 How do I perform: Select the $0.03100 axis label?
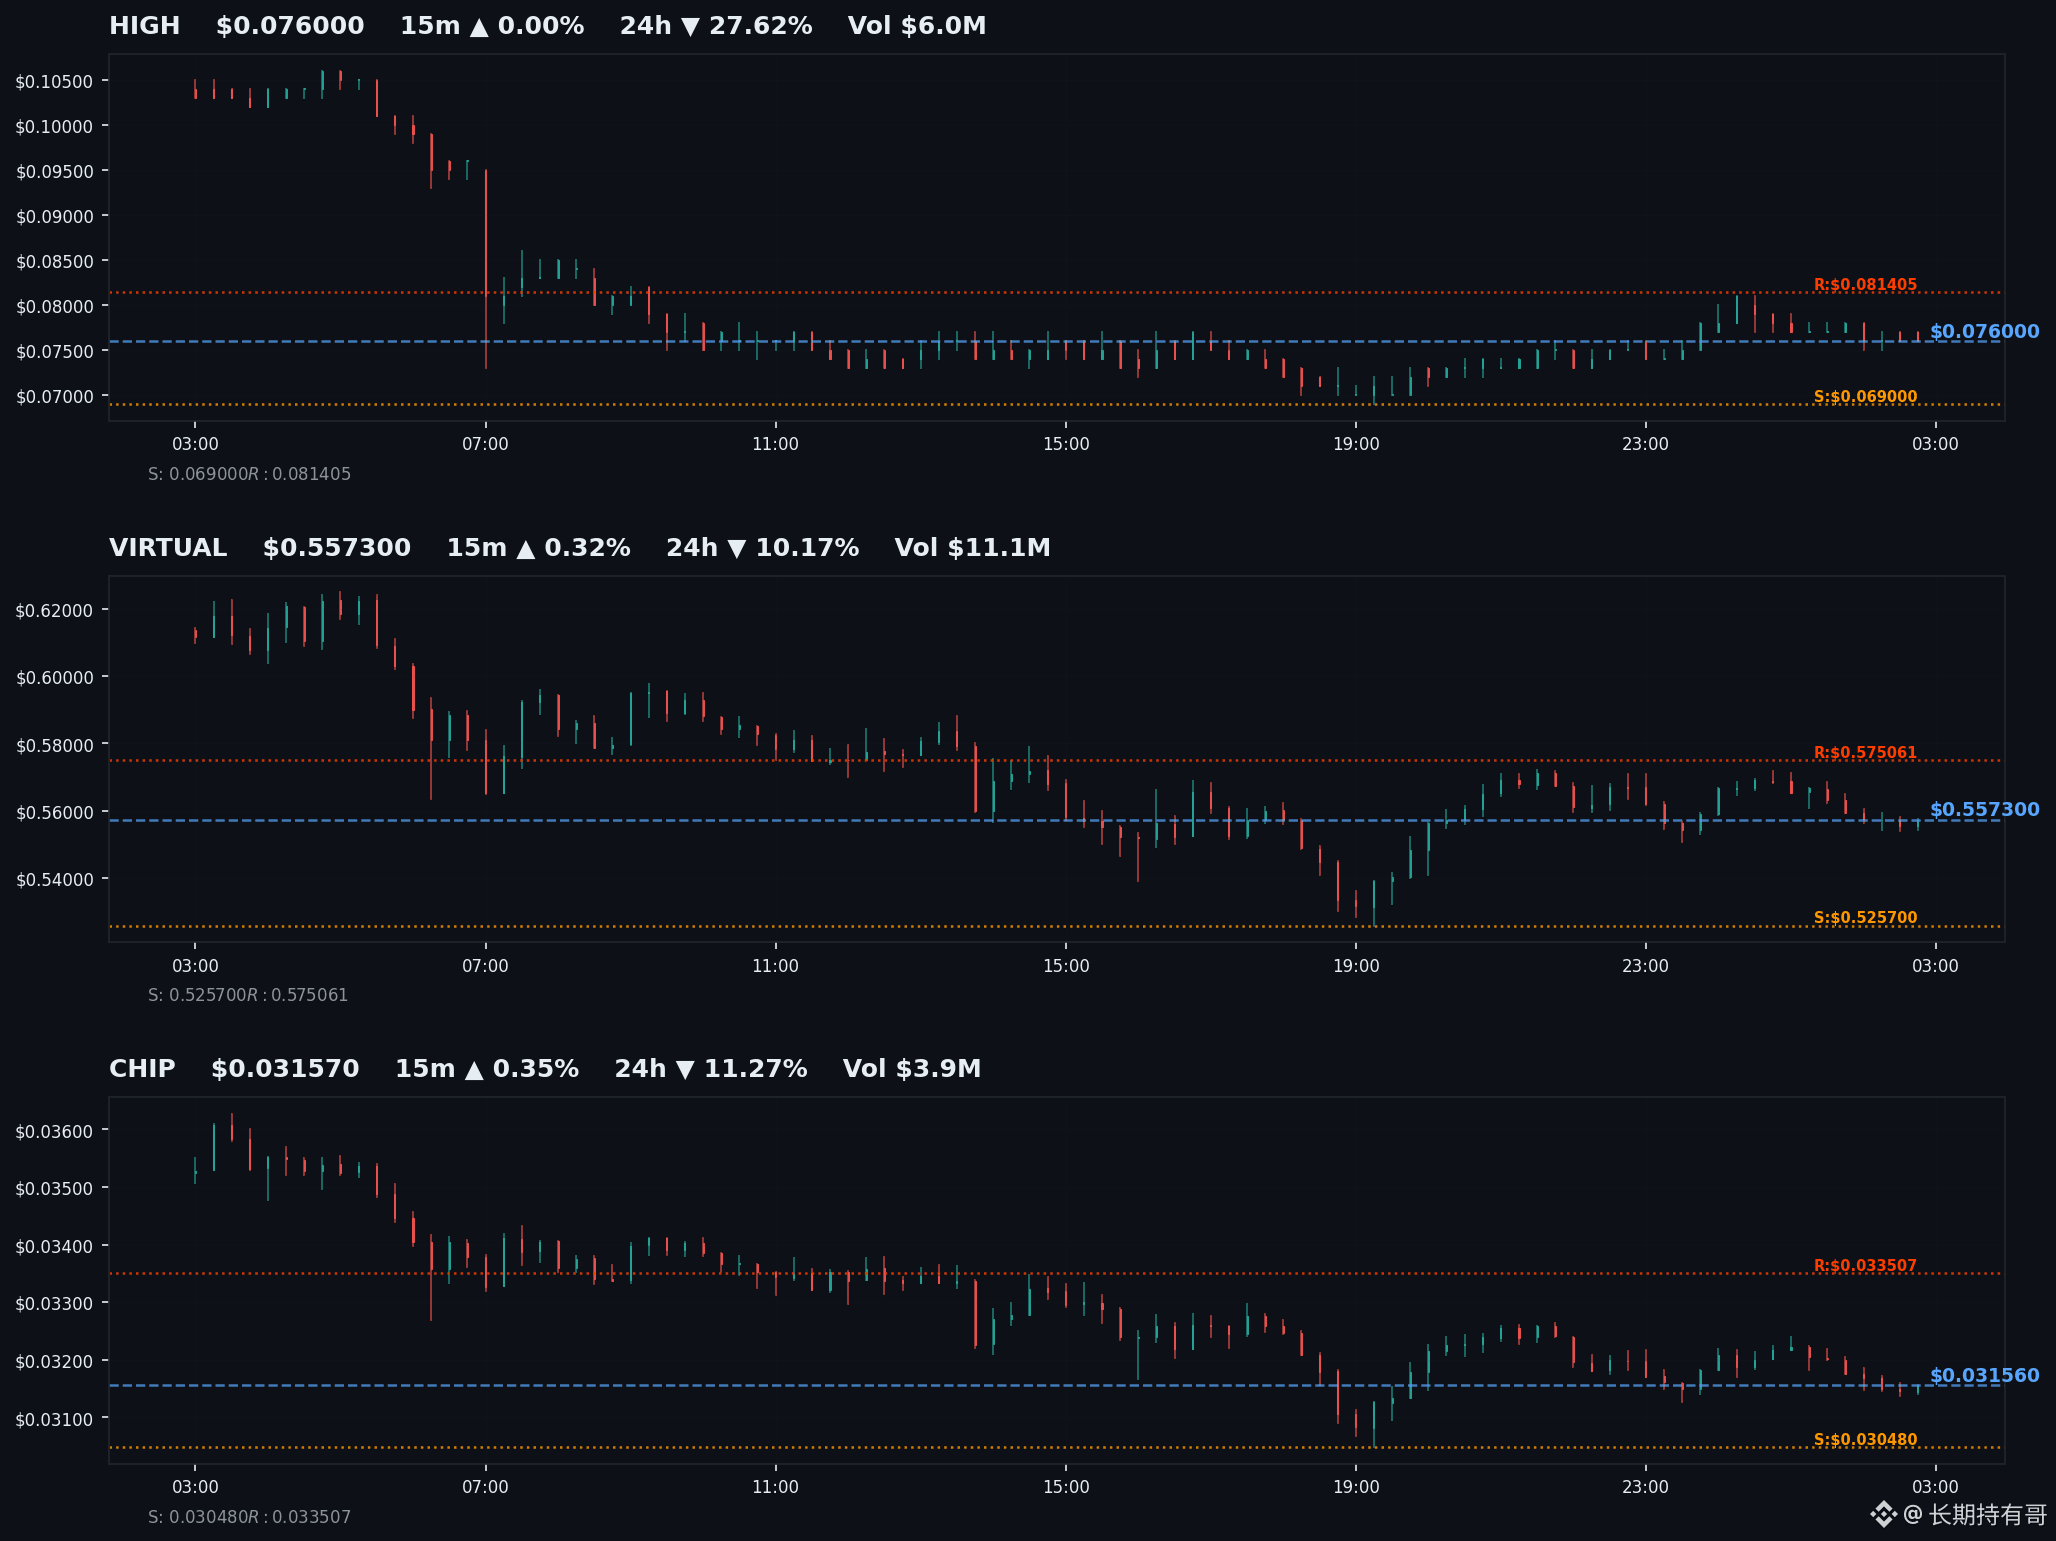[x=54, y=1420]
